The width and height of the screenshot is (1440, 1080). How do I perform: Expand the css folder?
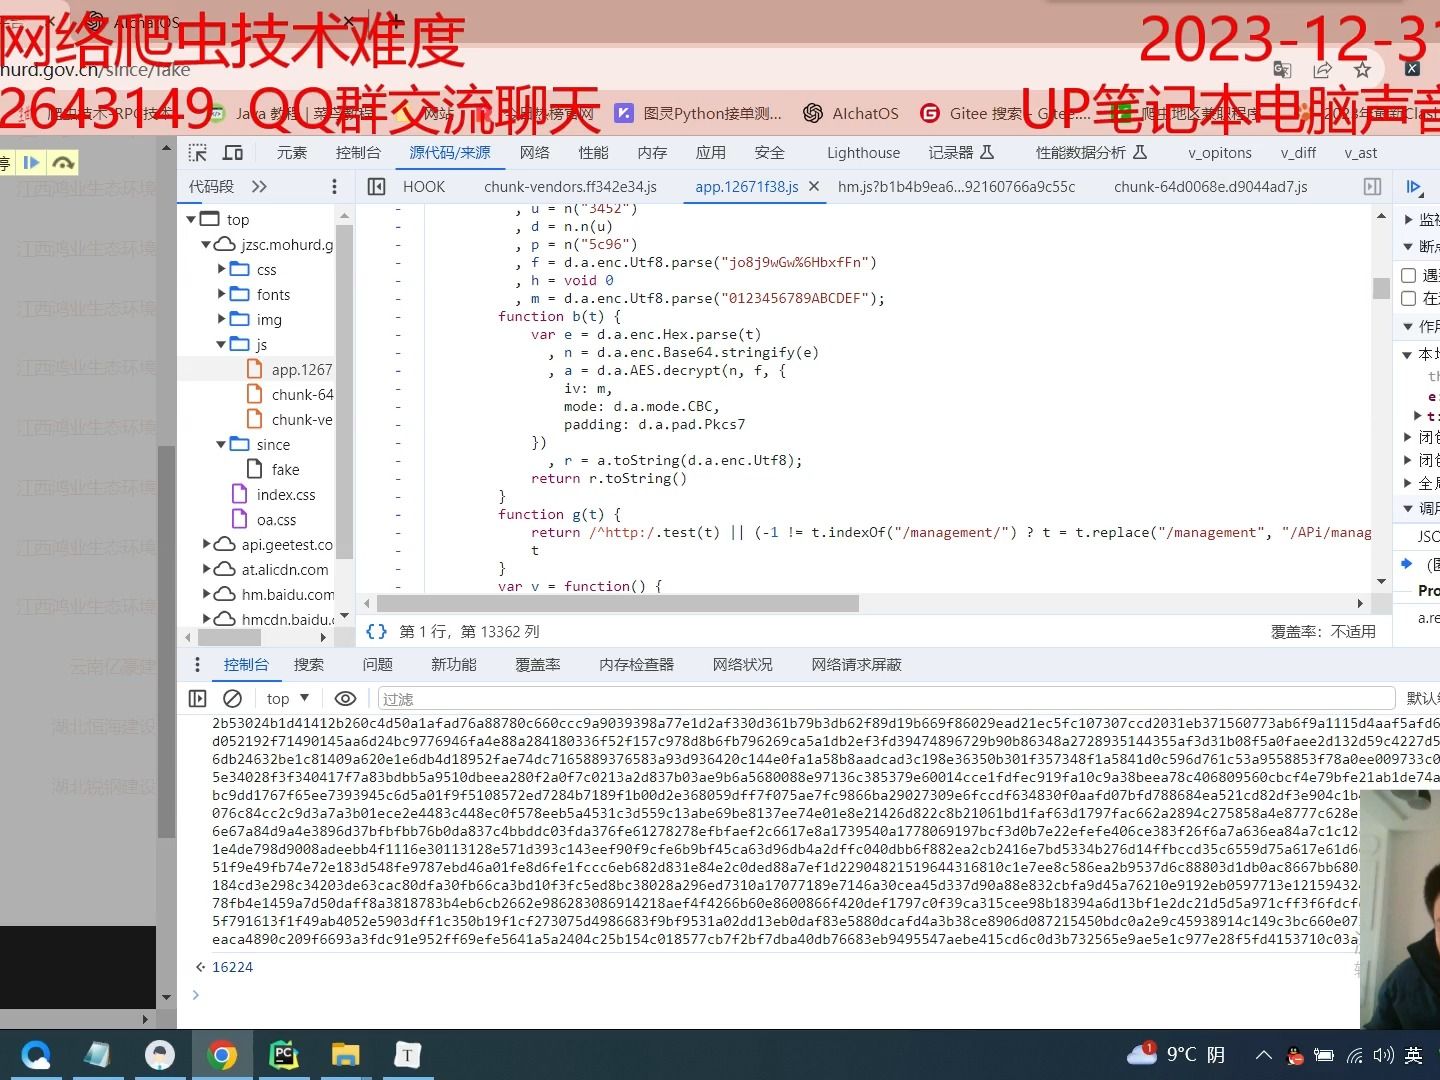click(x=221, y=269)
